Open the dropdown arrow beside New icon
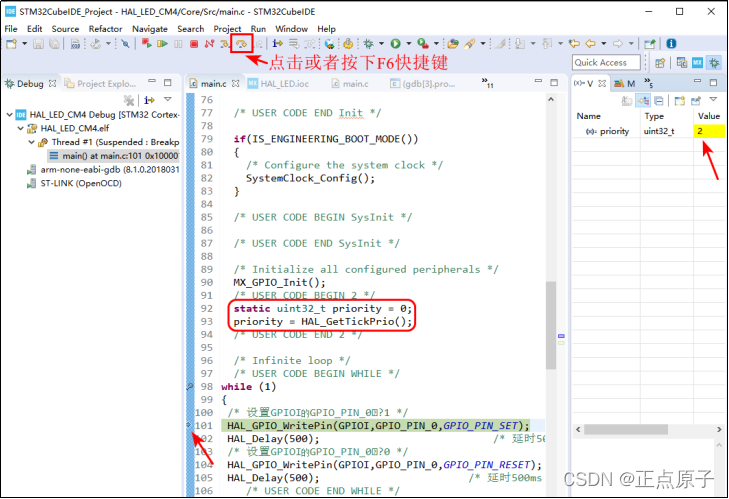The height and width of the screenshot is (499, 729). click(25, 44)
